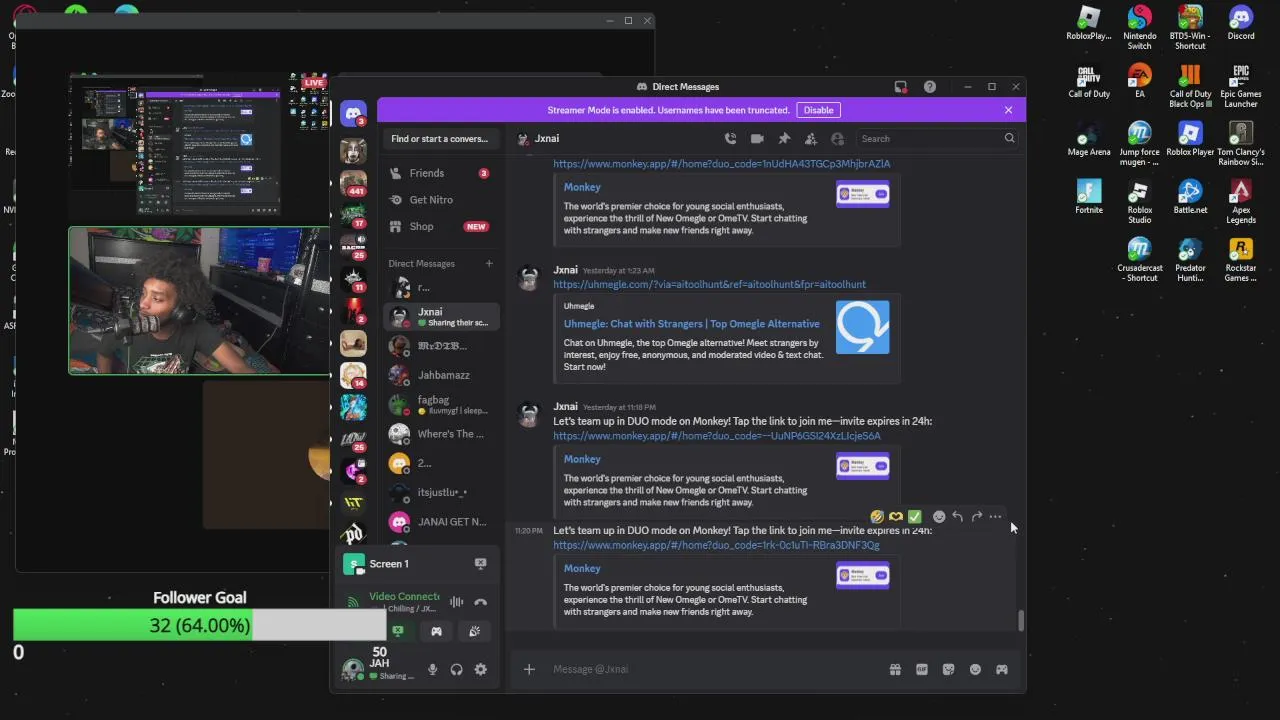The image size is (1280, 720).
Task: Mute the microphone
Action: pyautogui.click(x=432, y=669)
